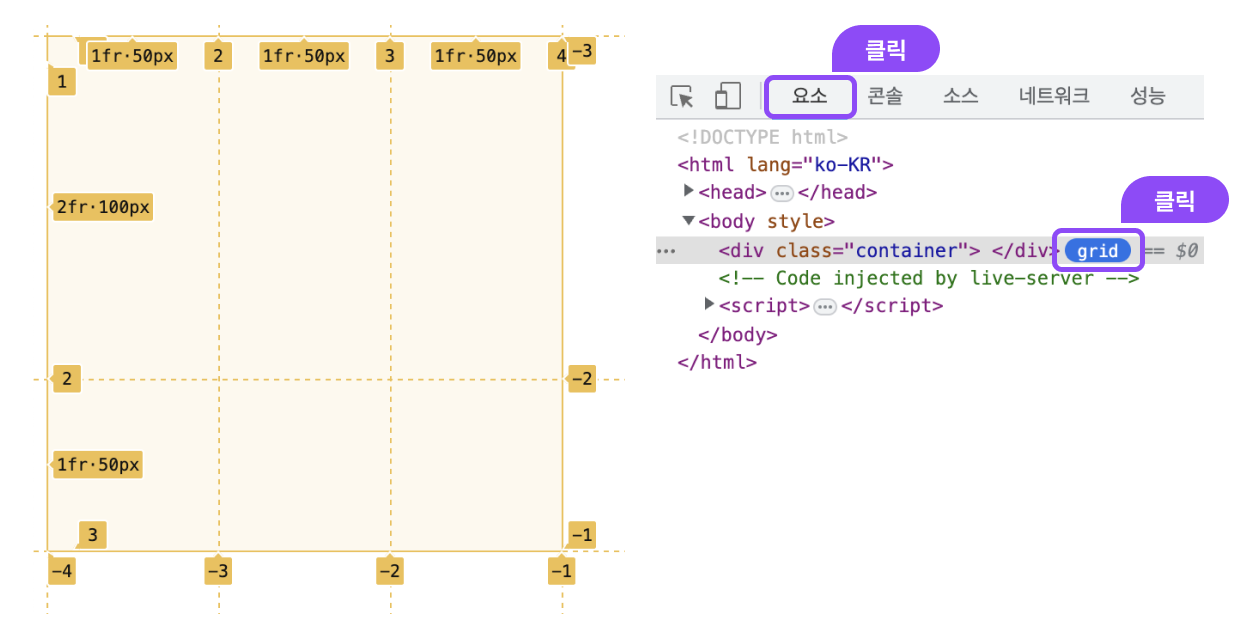Image resolution: width=1242 pixels, height=623 pixels.
Task: Click the -2 line label at the right edge
Action: tap(582, 379)
